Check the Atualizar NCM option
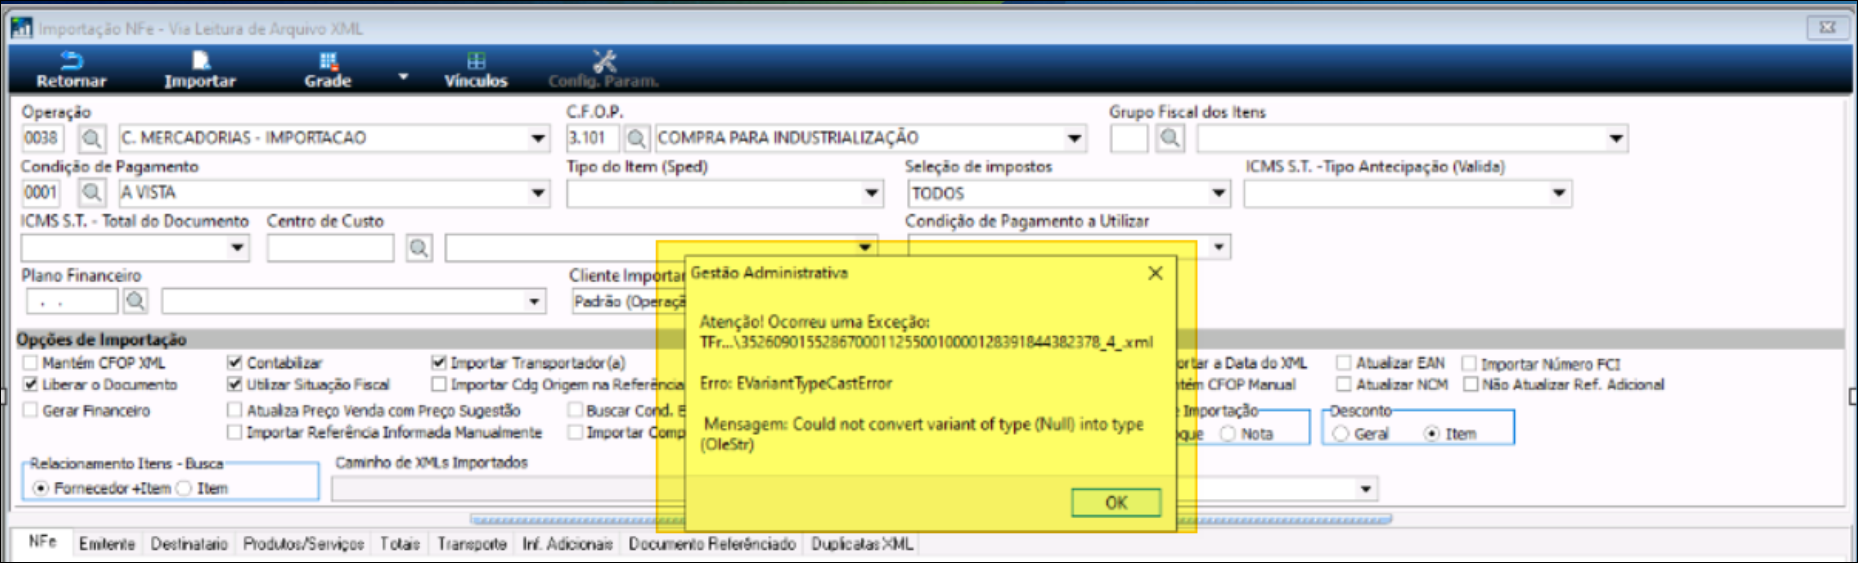The image size is (1858, 563). [x=1344, y=384]
